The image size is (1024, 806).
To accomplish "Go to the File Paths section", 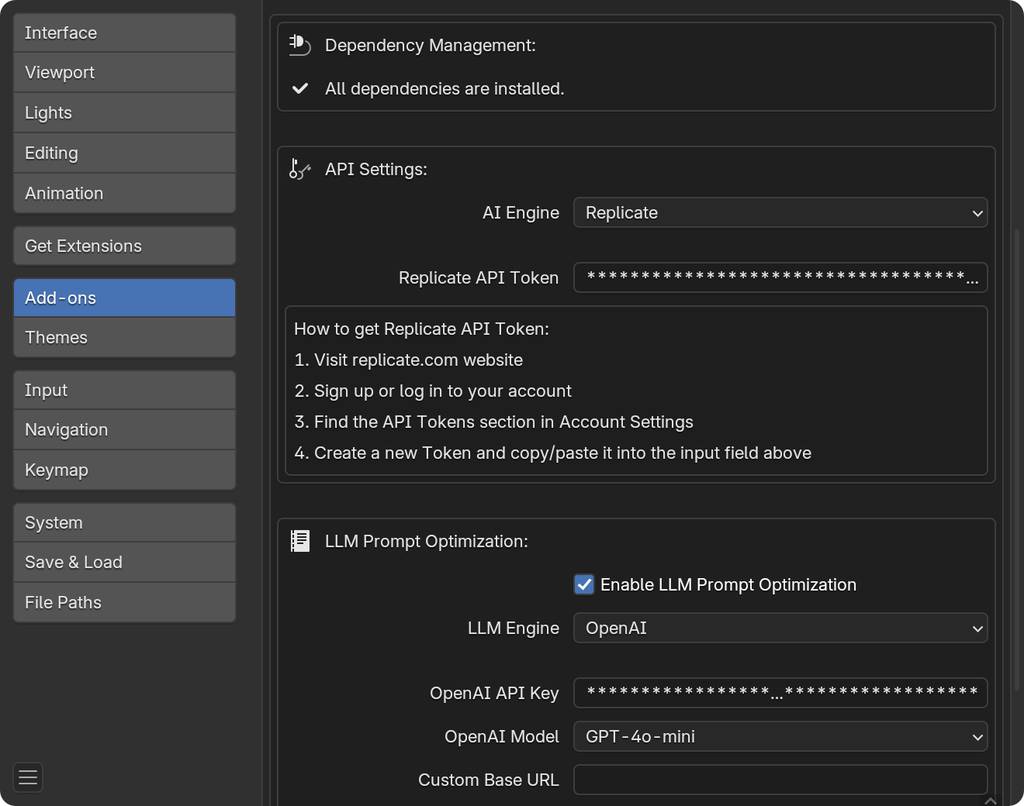I will 124,603.
